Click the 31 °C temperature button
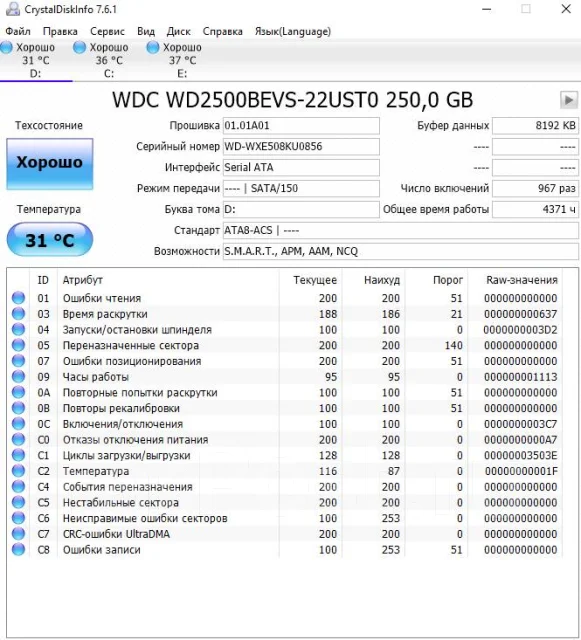This screenshot has height=640, width=581. (x=50, y=240)
